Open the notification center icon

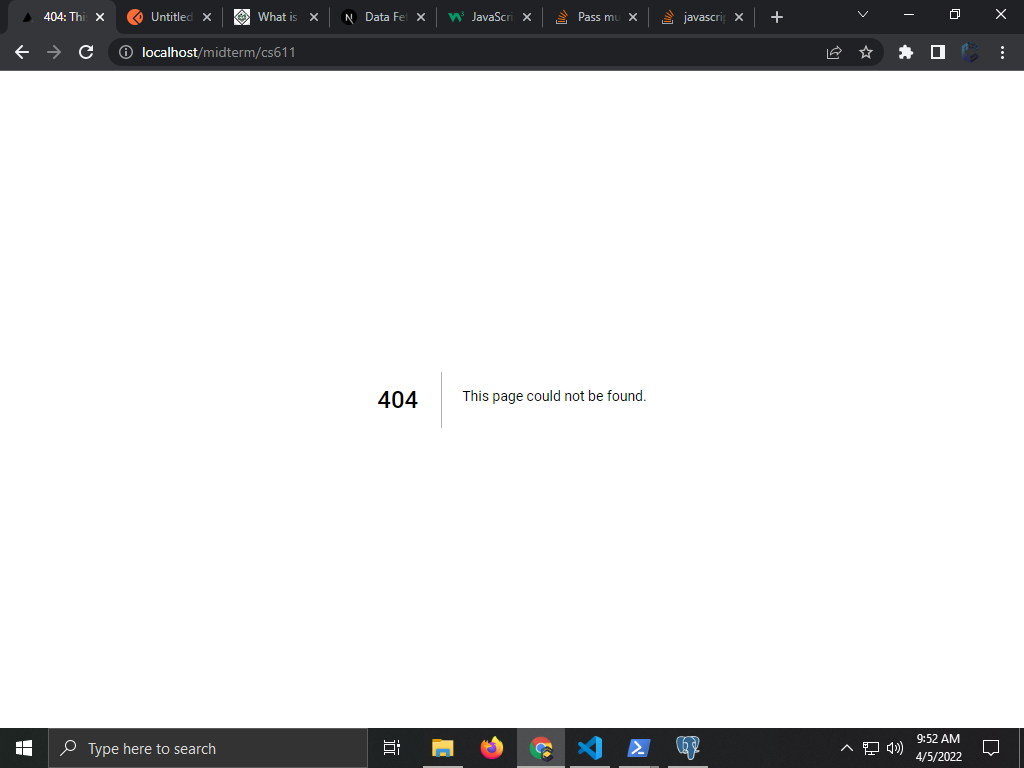click(x=991, y=748)
